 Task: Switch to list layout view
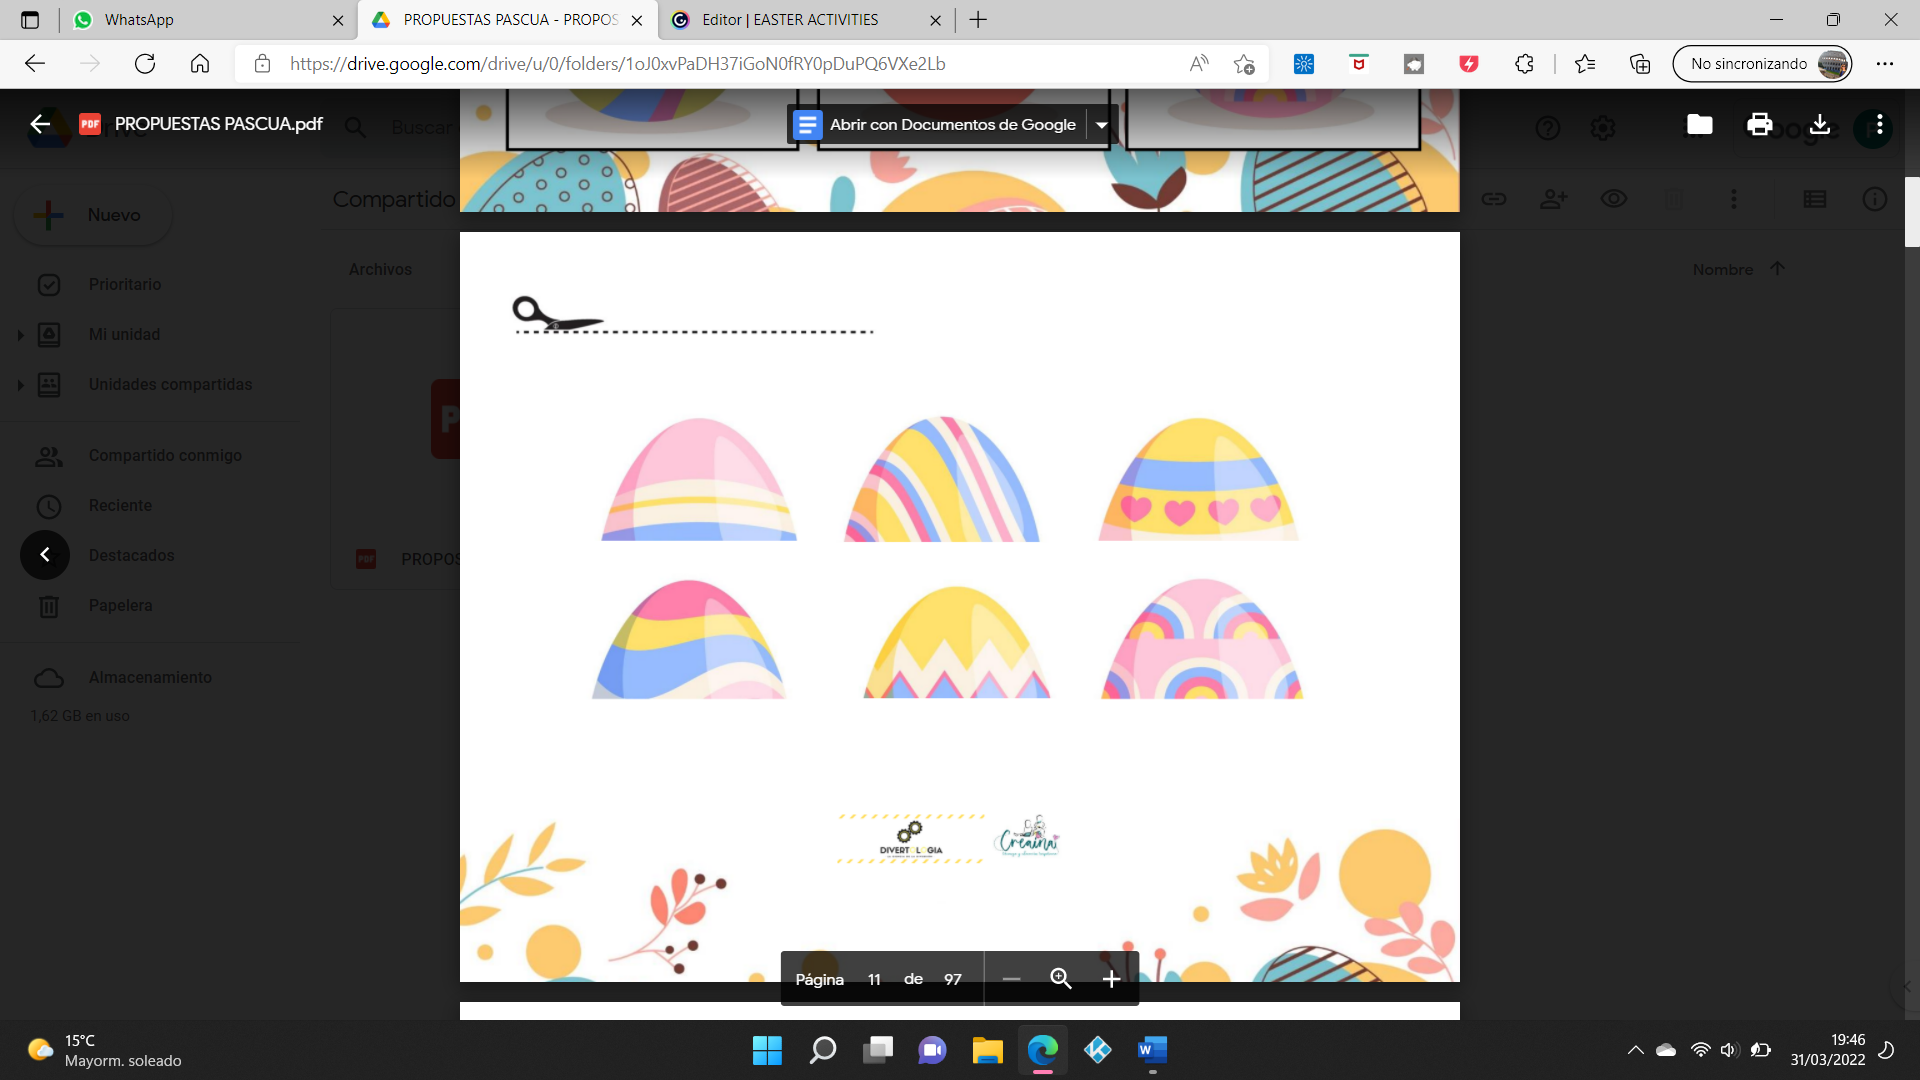1815,199
